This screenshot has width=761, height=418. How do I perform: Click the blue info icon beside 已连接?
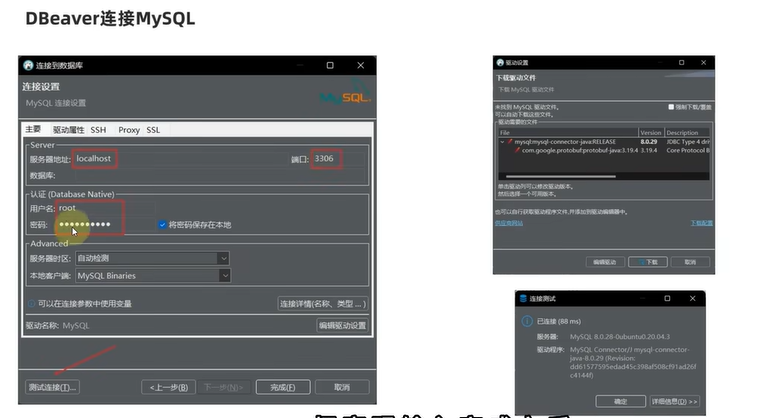pos(527,321)
